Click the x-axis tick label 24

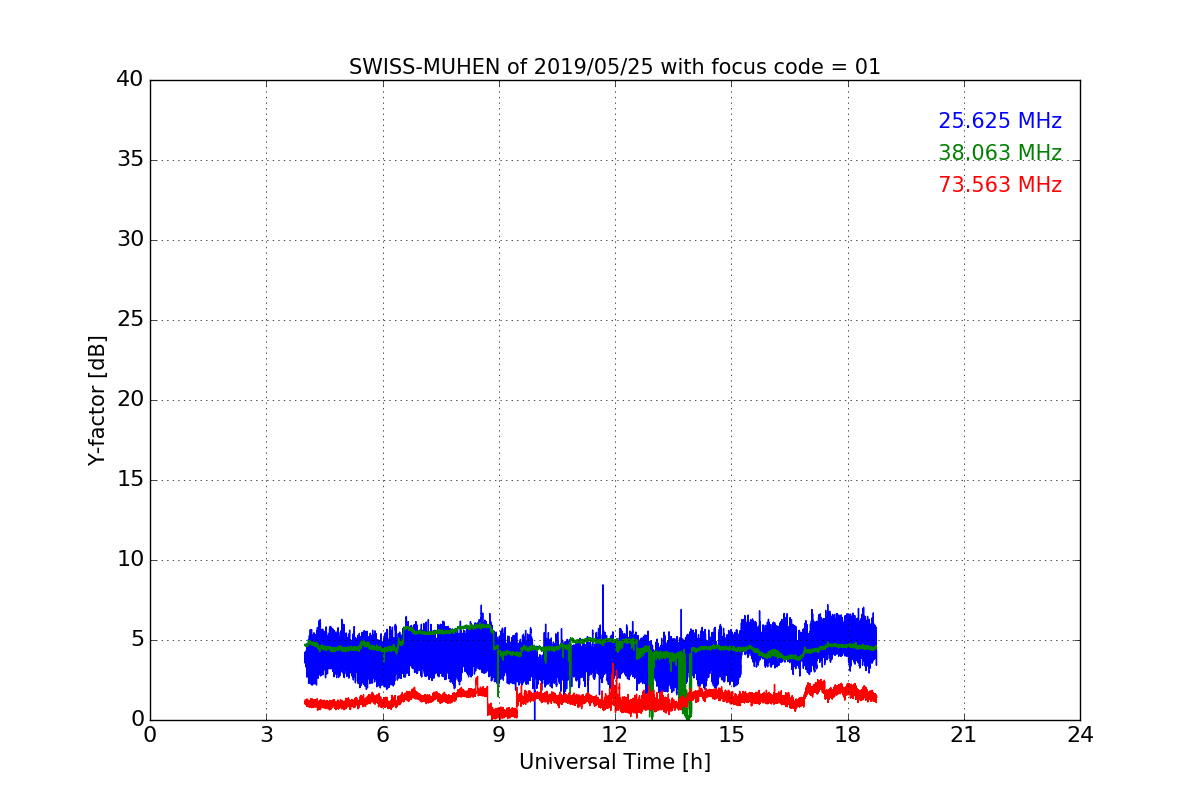(x=1080, y=734)
